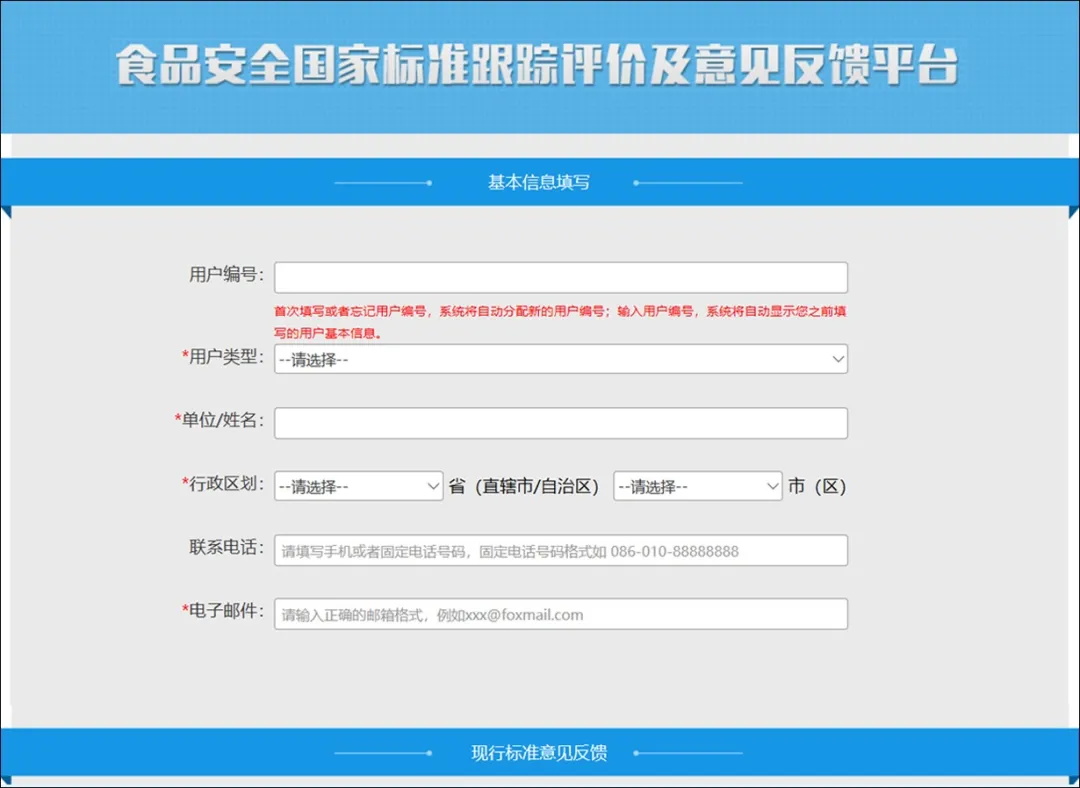Focus the 单位/姓名 text box
This screenshot has height=788, width=1080.
(x=560, y=423)
